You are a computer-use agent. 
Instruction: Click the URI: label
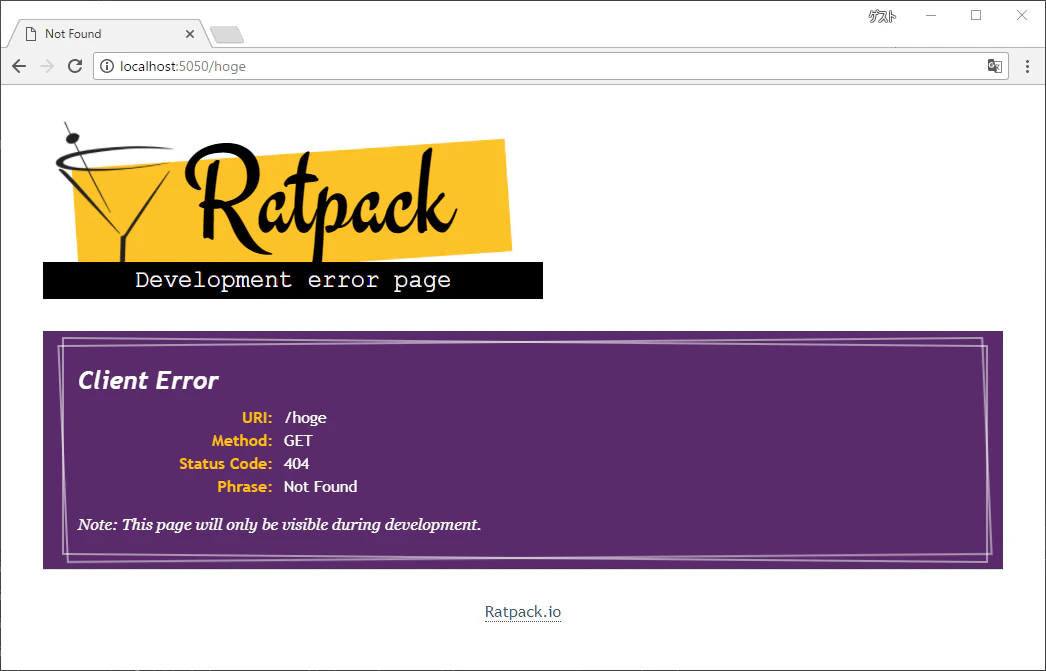257,418
